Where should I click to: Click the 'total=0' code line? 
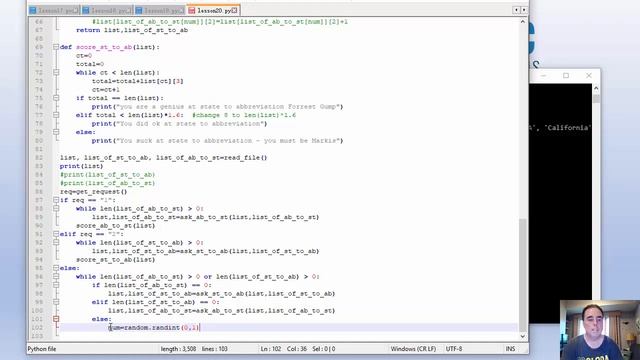coord(90,64)
